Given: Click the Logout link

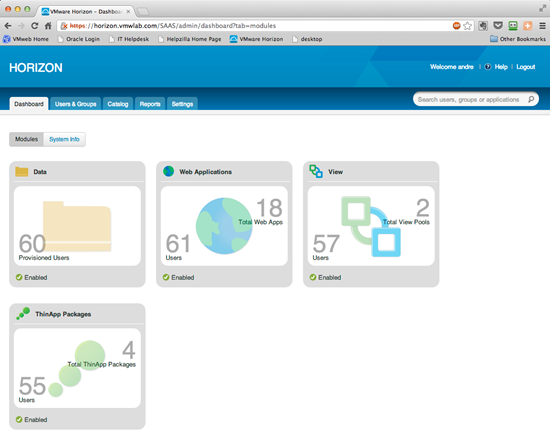Looking at the screenshot, I should coord(525,67).
